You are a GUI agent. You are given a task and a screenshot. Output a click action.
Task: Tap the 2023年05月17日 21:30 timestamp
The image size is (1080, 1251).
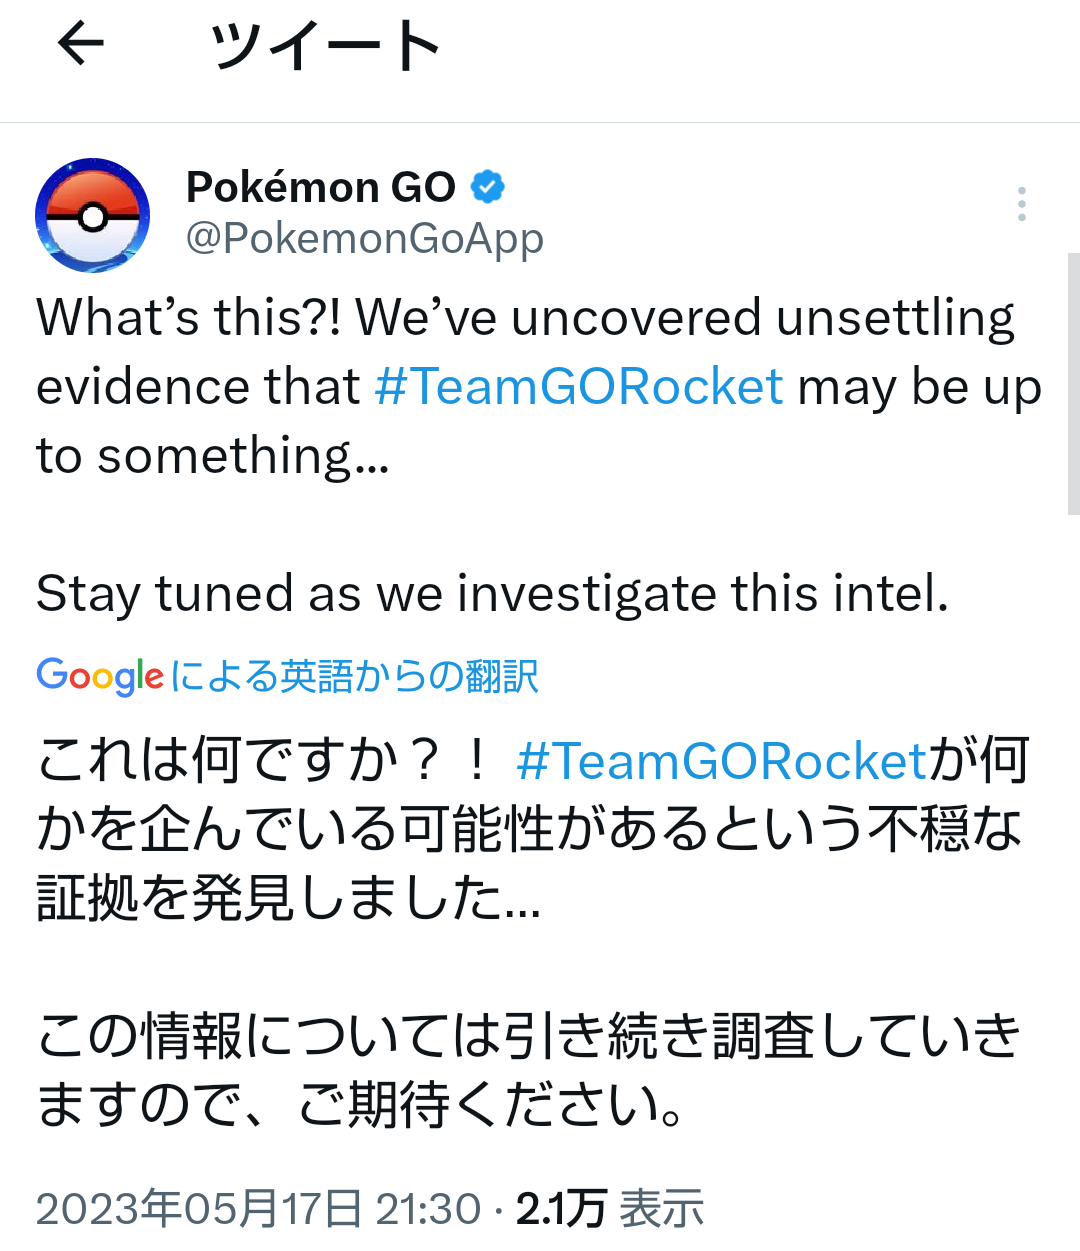259,1209
